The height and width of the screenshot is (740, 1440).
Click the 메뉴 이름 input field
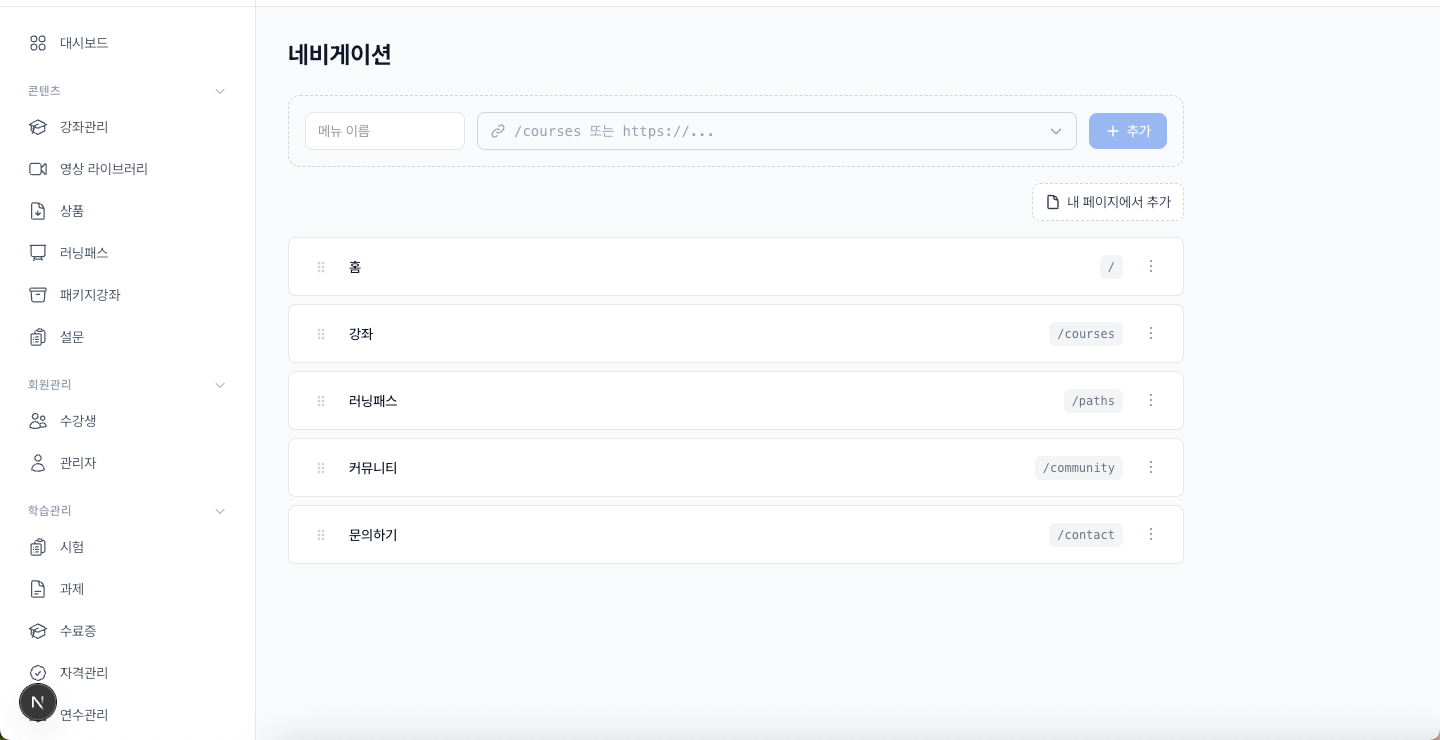[385, 131]
